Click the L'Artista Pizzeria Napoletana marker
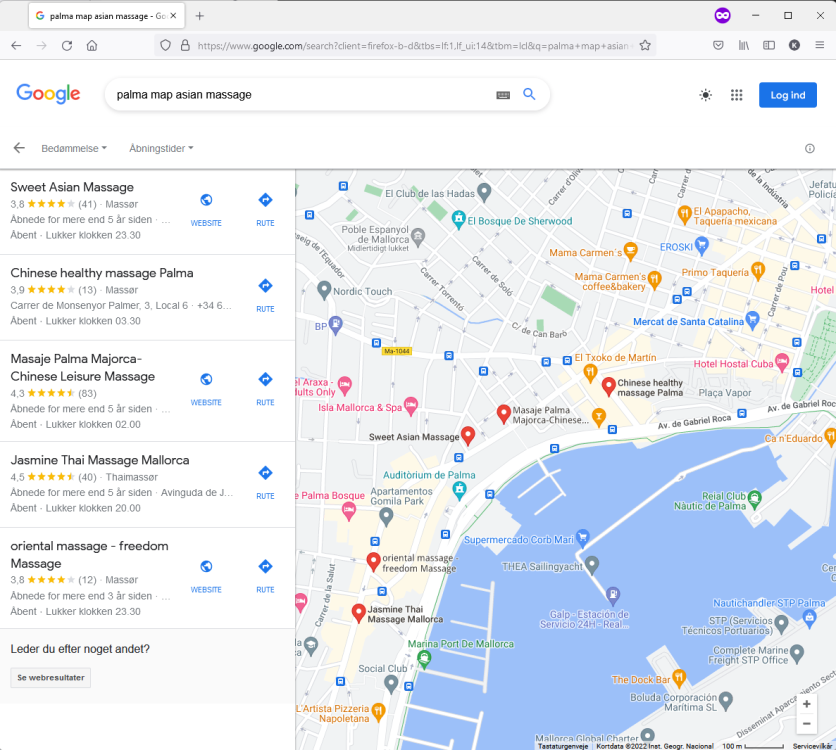This screenshot has height=750, width=836. click(378, 711)
